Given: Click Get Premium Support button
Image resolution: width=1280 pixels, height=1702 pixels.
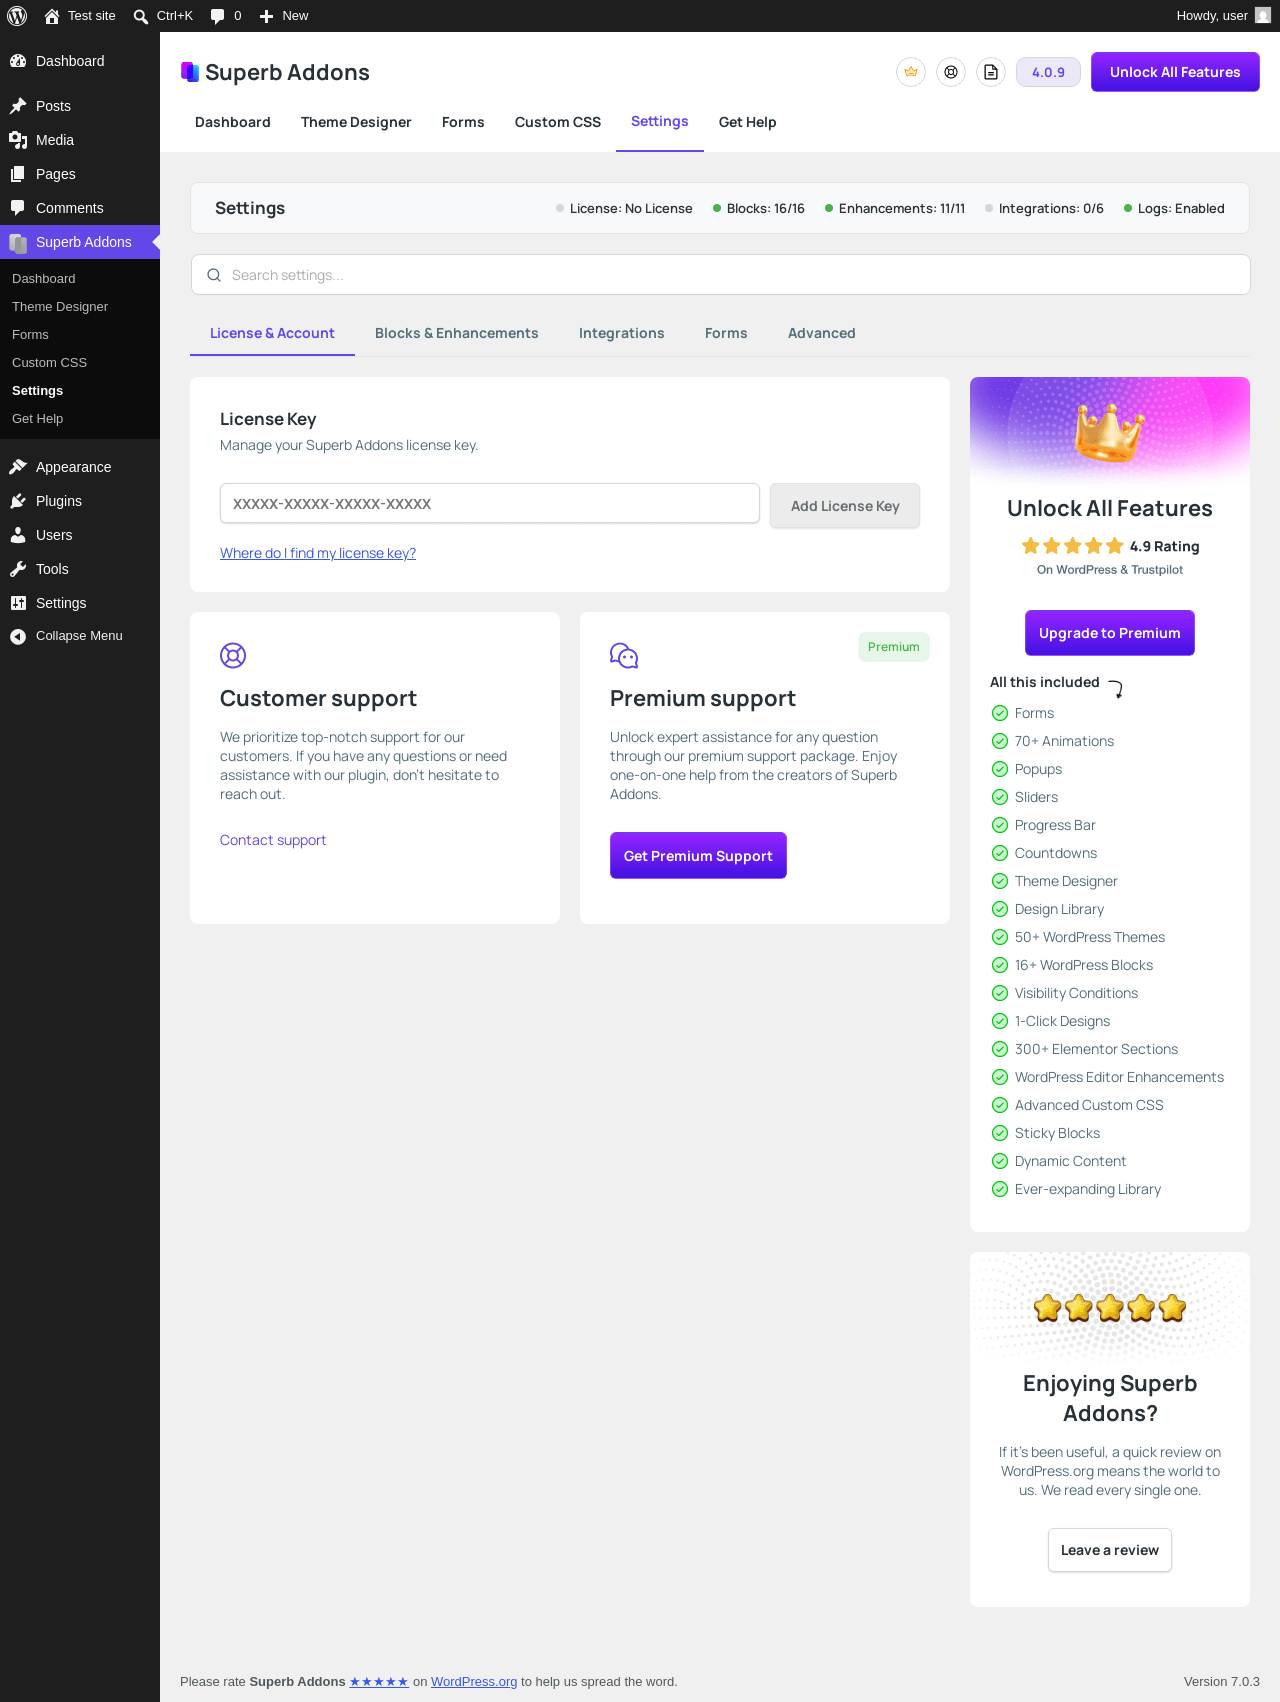Looking at the screenshot, I should pyautogui.click(x=698, y=856).
